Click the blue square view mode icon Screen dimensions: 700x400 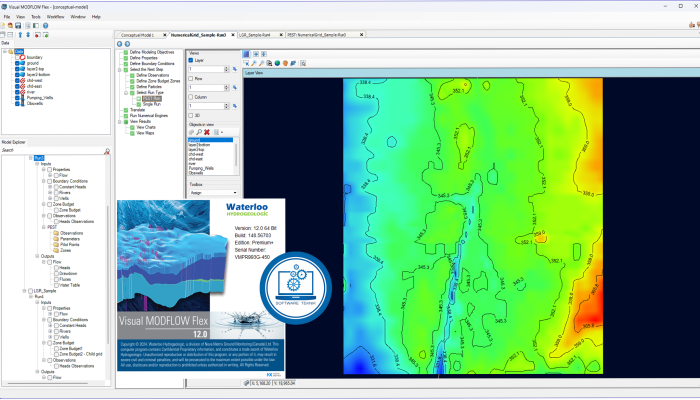pos(246,54)
